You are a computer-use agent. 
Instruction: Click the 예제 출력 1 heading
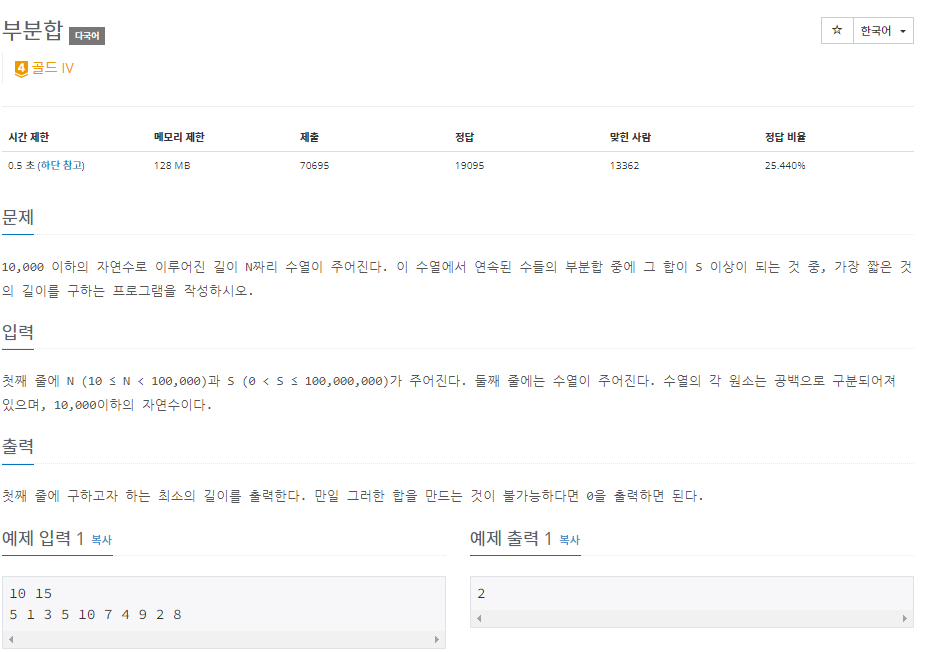coord(511,539)
